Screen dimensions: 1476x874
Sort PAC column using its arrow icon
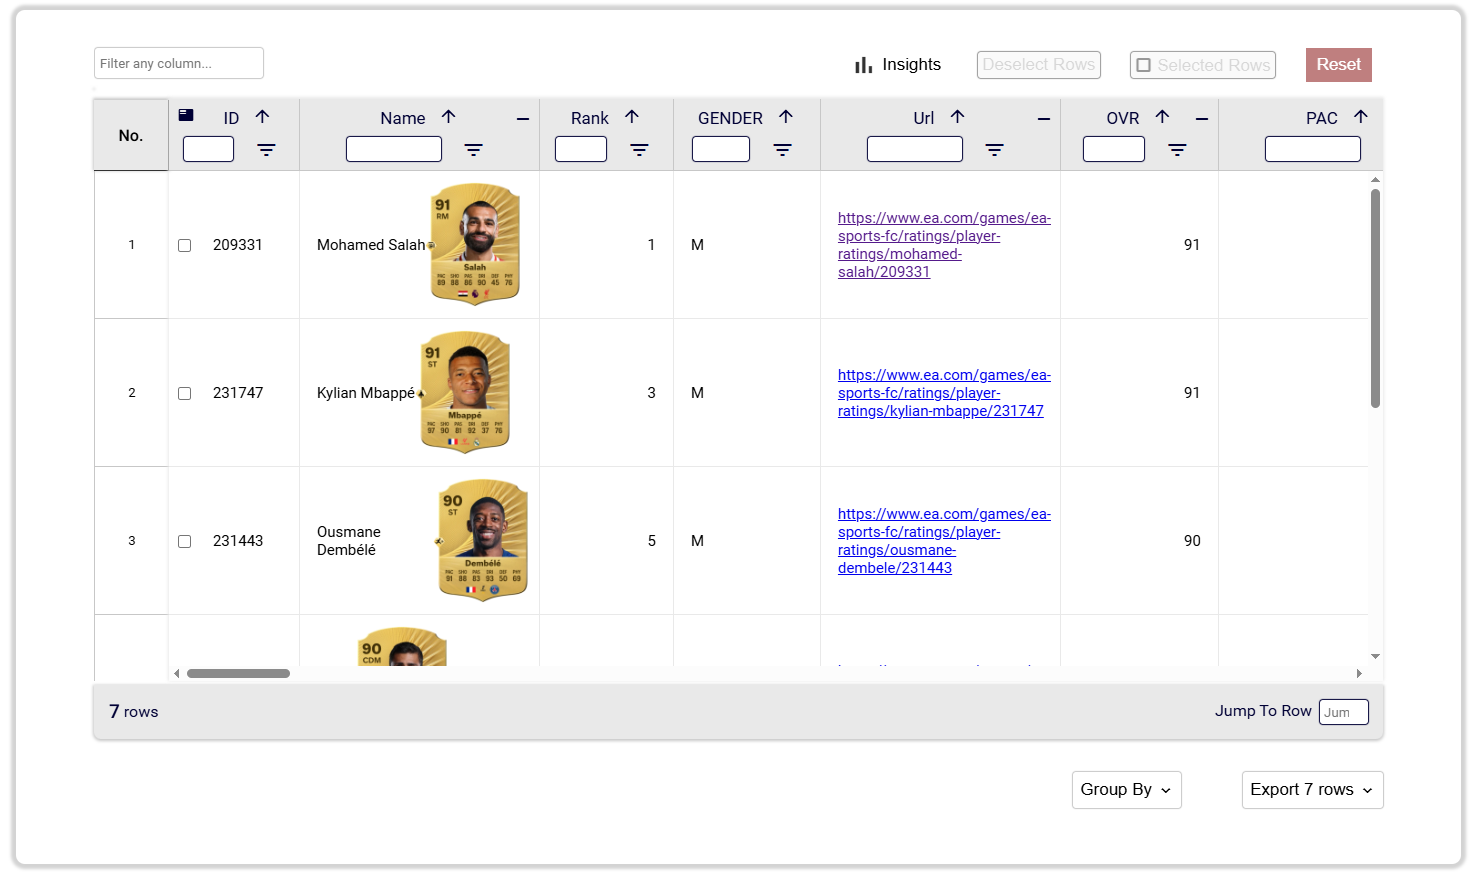pyautogui.click(x=1361, y=117)
